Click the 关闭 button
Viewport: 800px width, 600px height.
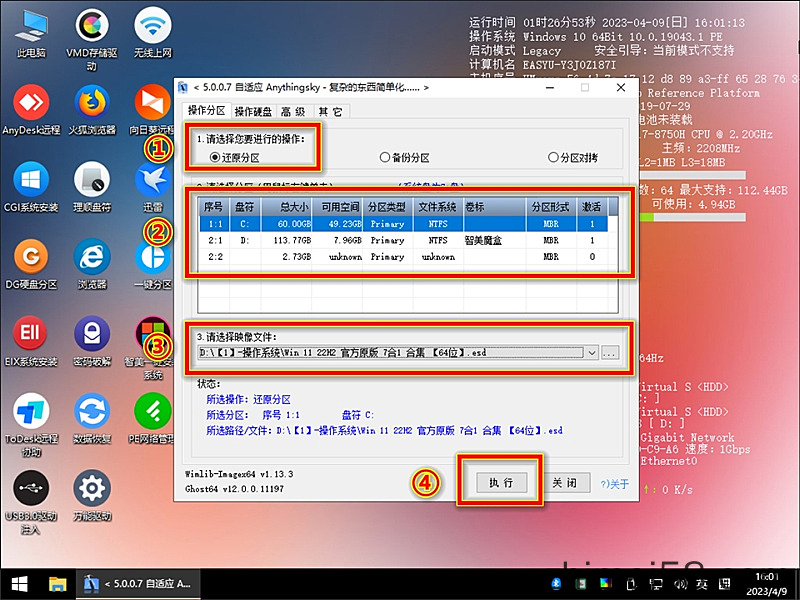coord(565,482)
